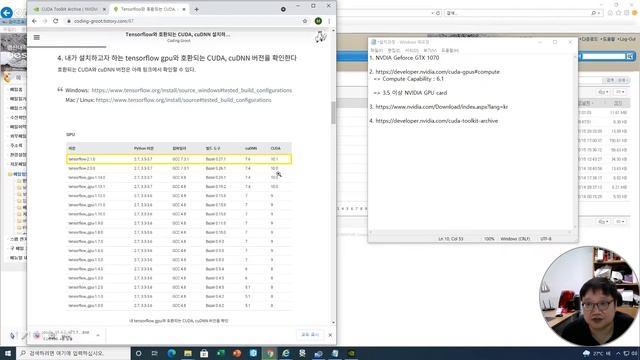The height and width of the screenshot is (360, 640).
Task: Open Task View on the taskbar
Action: pyautogui.click(x=155, y=353)
